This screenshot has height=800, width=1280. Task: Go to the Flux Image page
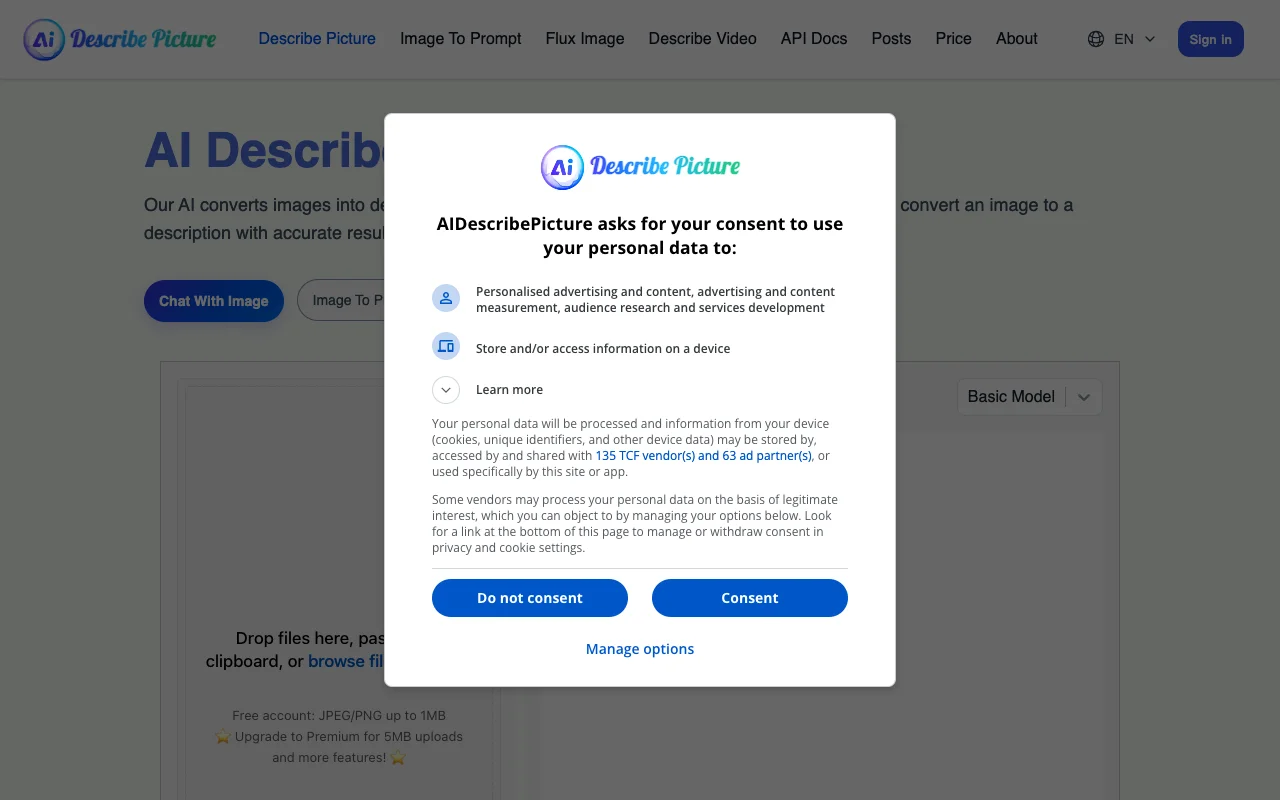pyautogui.click(x=585, y=39)
